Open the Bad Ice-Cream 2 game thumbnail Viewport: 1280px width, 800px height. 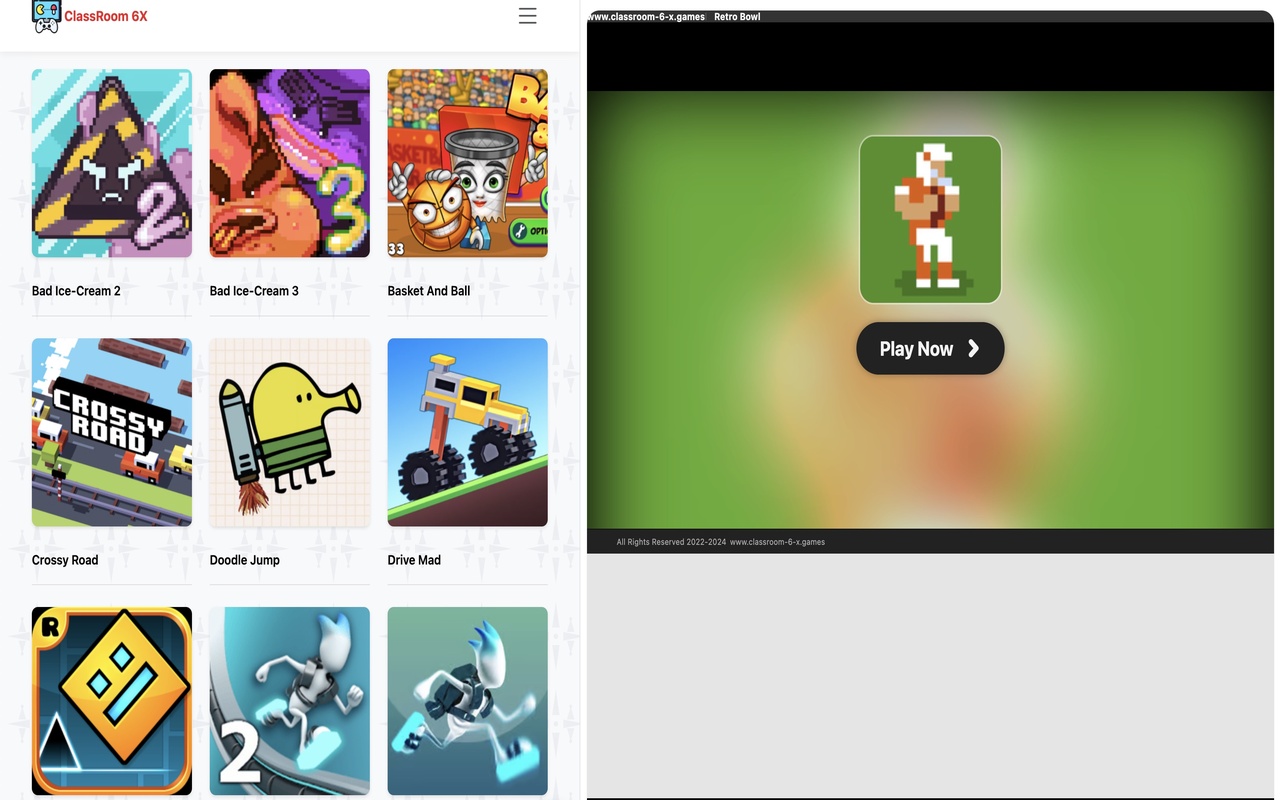112,163
